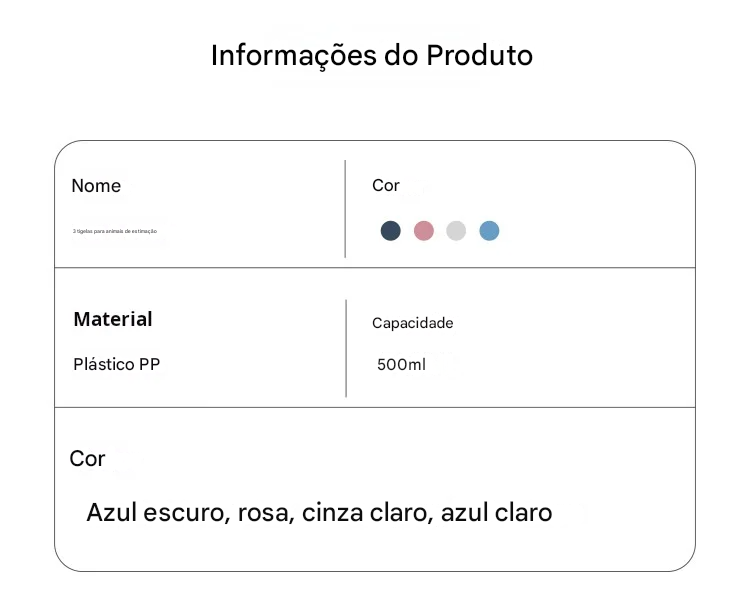Click the horizontal line above the Material row
Screen dimensions: 750x594
[x=375, y=268]
